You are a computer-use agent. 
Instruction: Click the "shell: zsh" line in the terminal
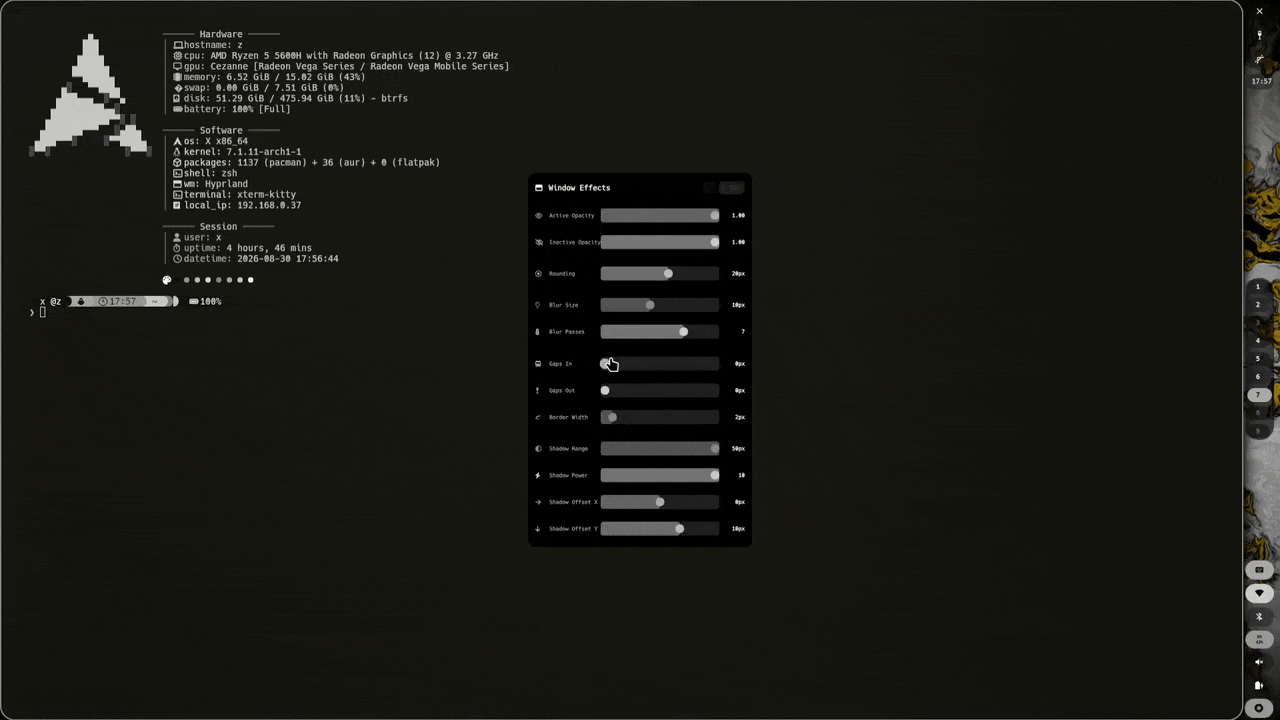(205, 173)
